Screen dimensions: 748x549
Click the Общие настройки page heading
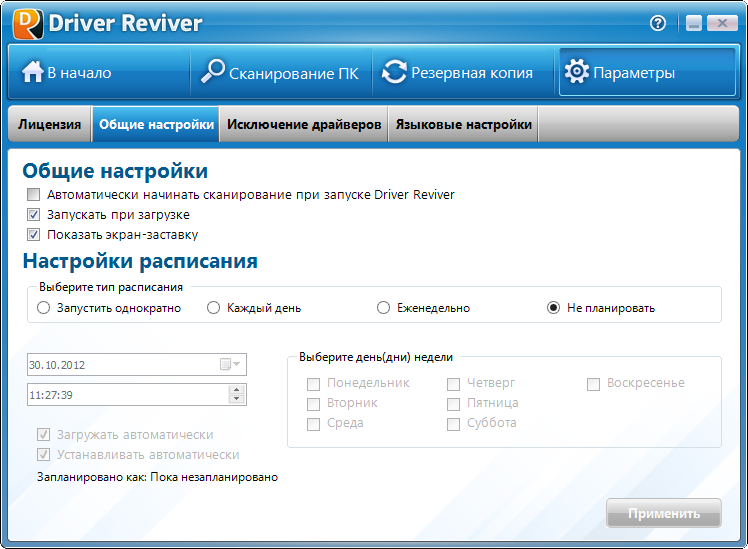[115, 171]
